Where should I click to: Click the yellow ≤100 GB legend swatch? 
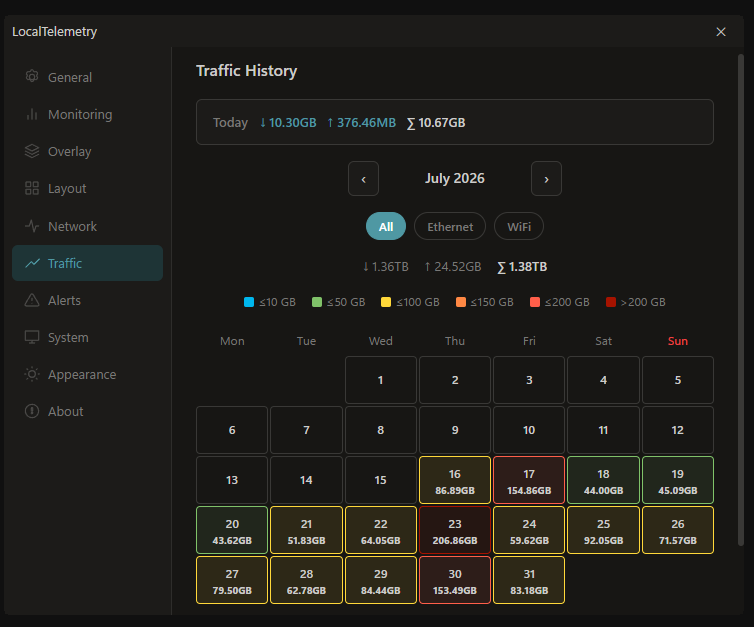pyautogui.click(x=386, y=302)
